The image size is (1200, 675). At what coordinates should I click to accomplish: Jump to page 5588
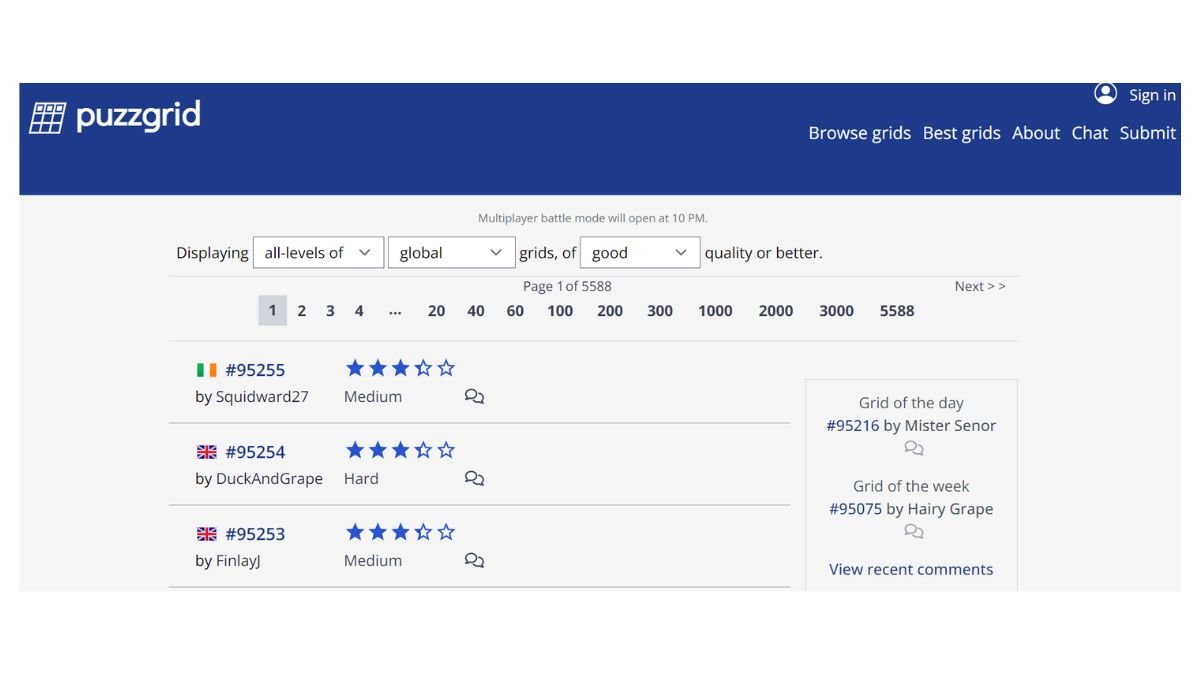click(897, 311)
